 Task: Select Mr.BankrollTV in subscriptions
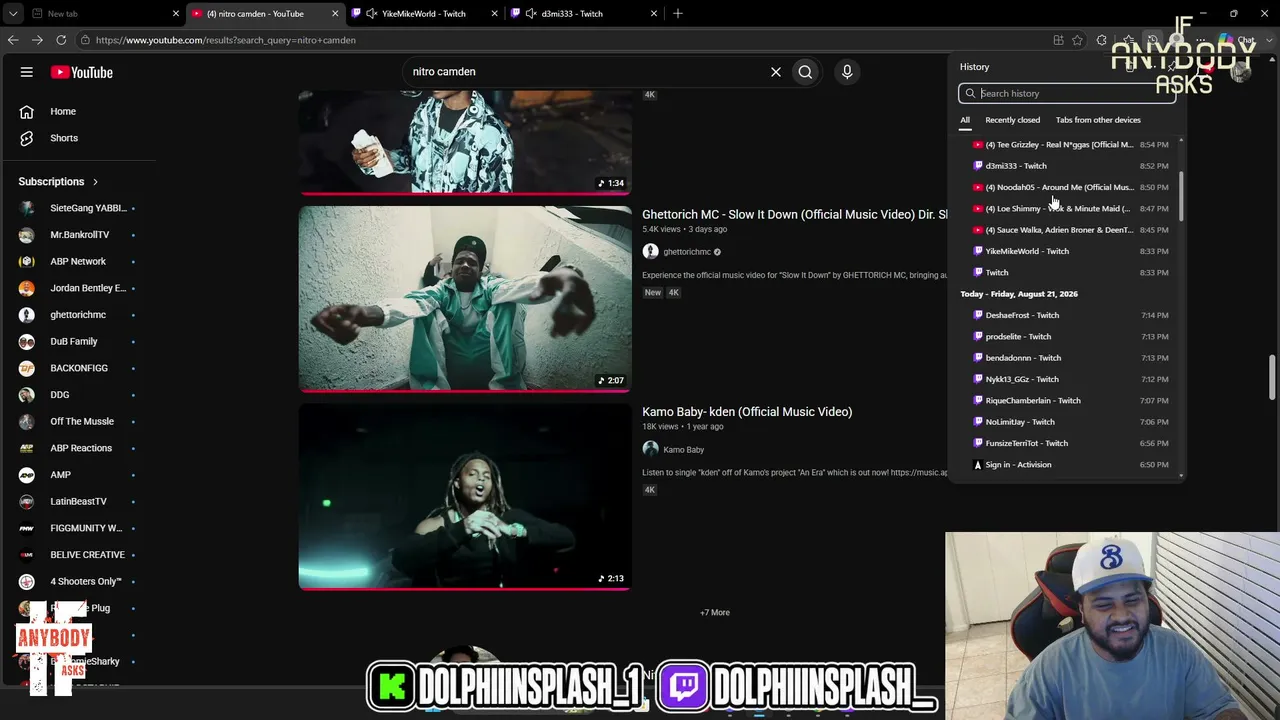[78, 235]
